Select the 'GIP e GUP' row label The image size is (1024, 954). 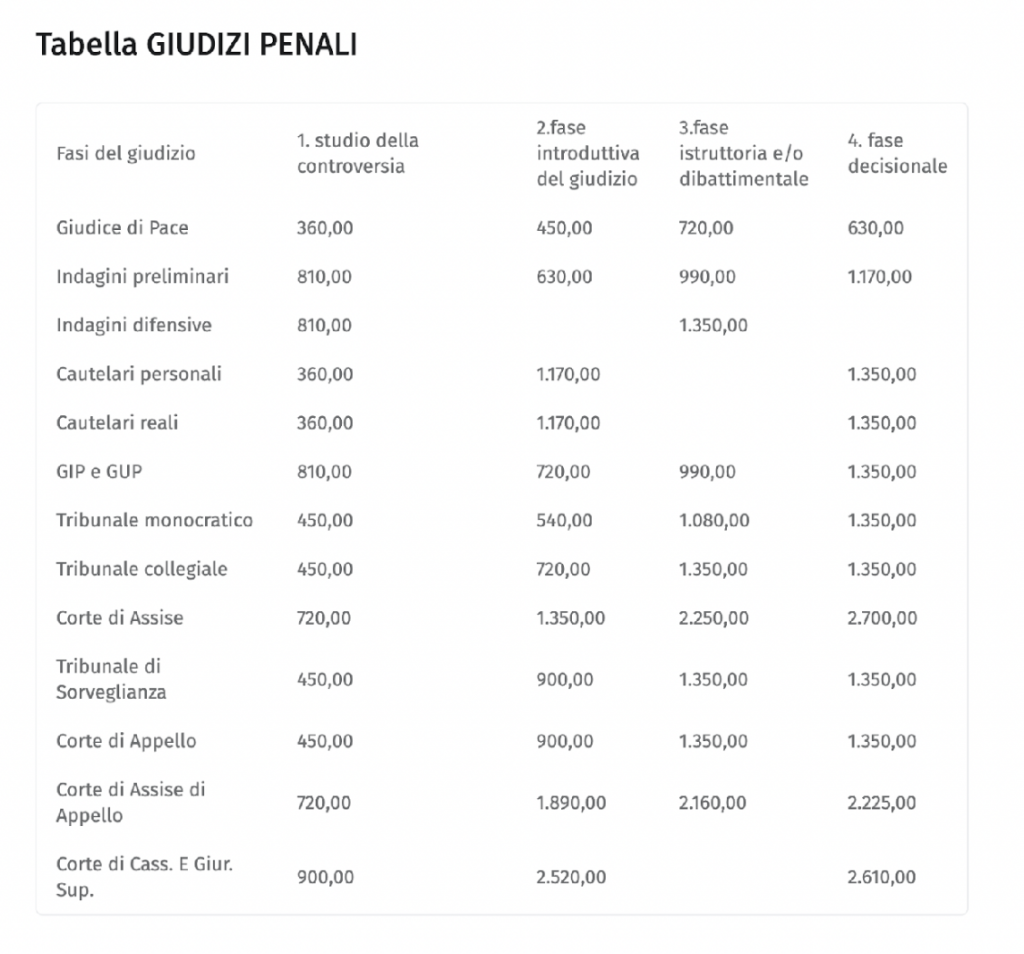coord(99,471)
